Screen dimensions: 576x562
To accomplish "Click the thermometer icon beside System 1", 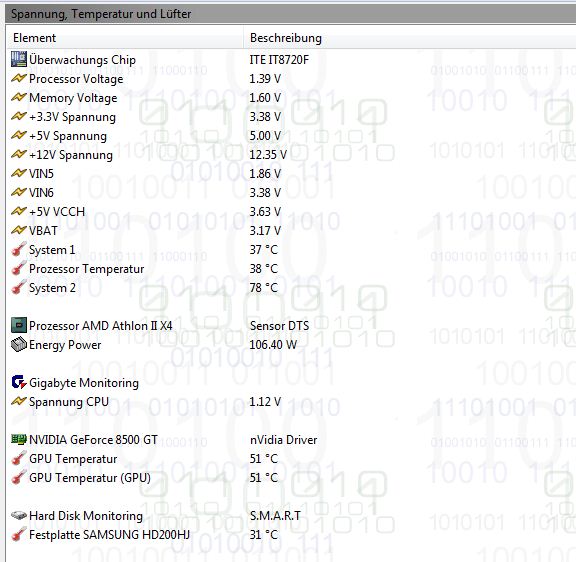I will [x=19, y=249].
